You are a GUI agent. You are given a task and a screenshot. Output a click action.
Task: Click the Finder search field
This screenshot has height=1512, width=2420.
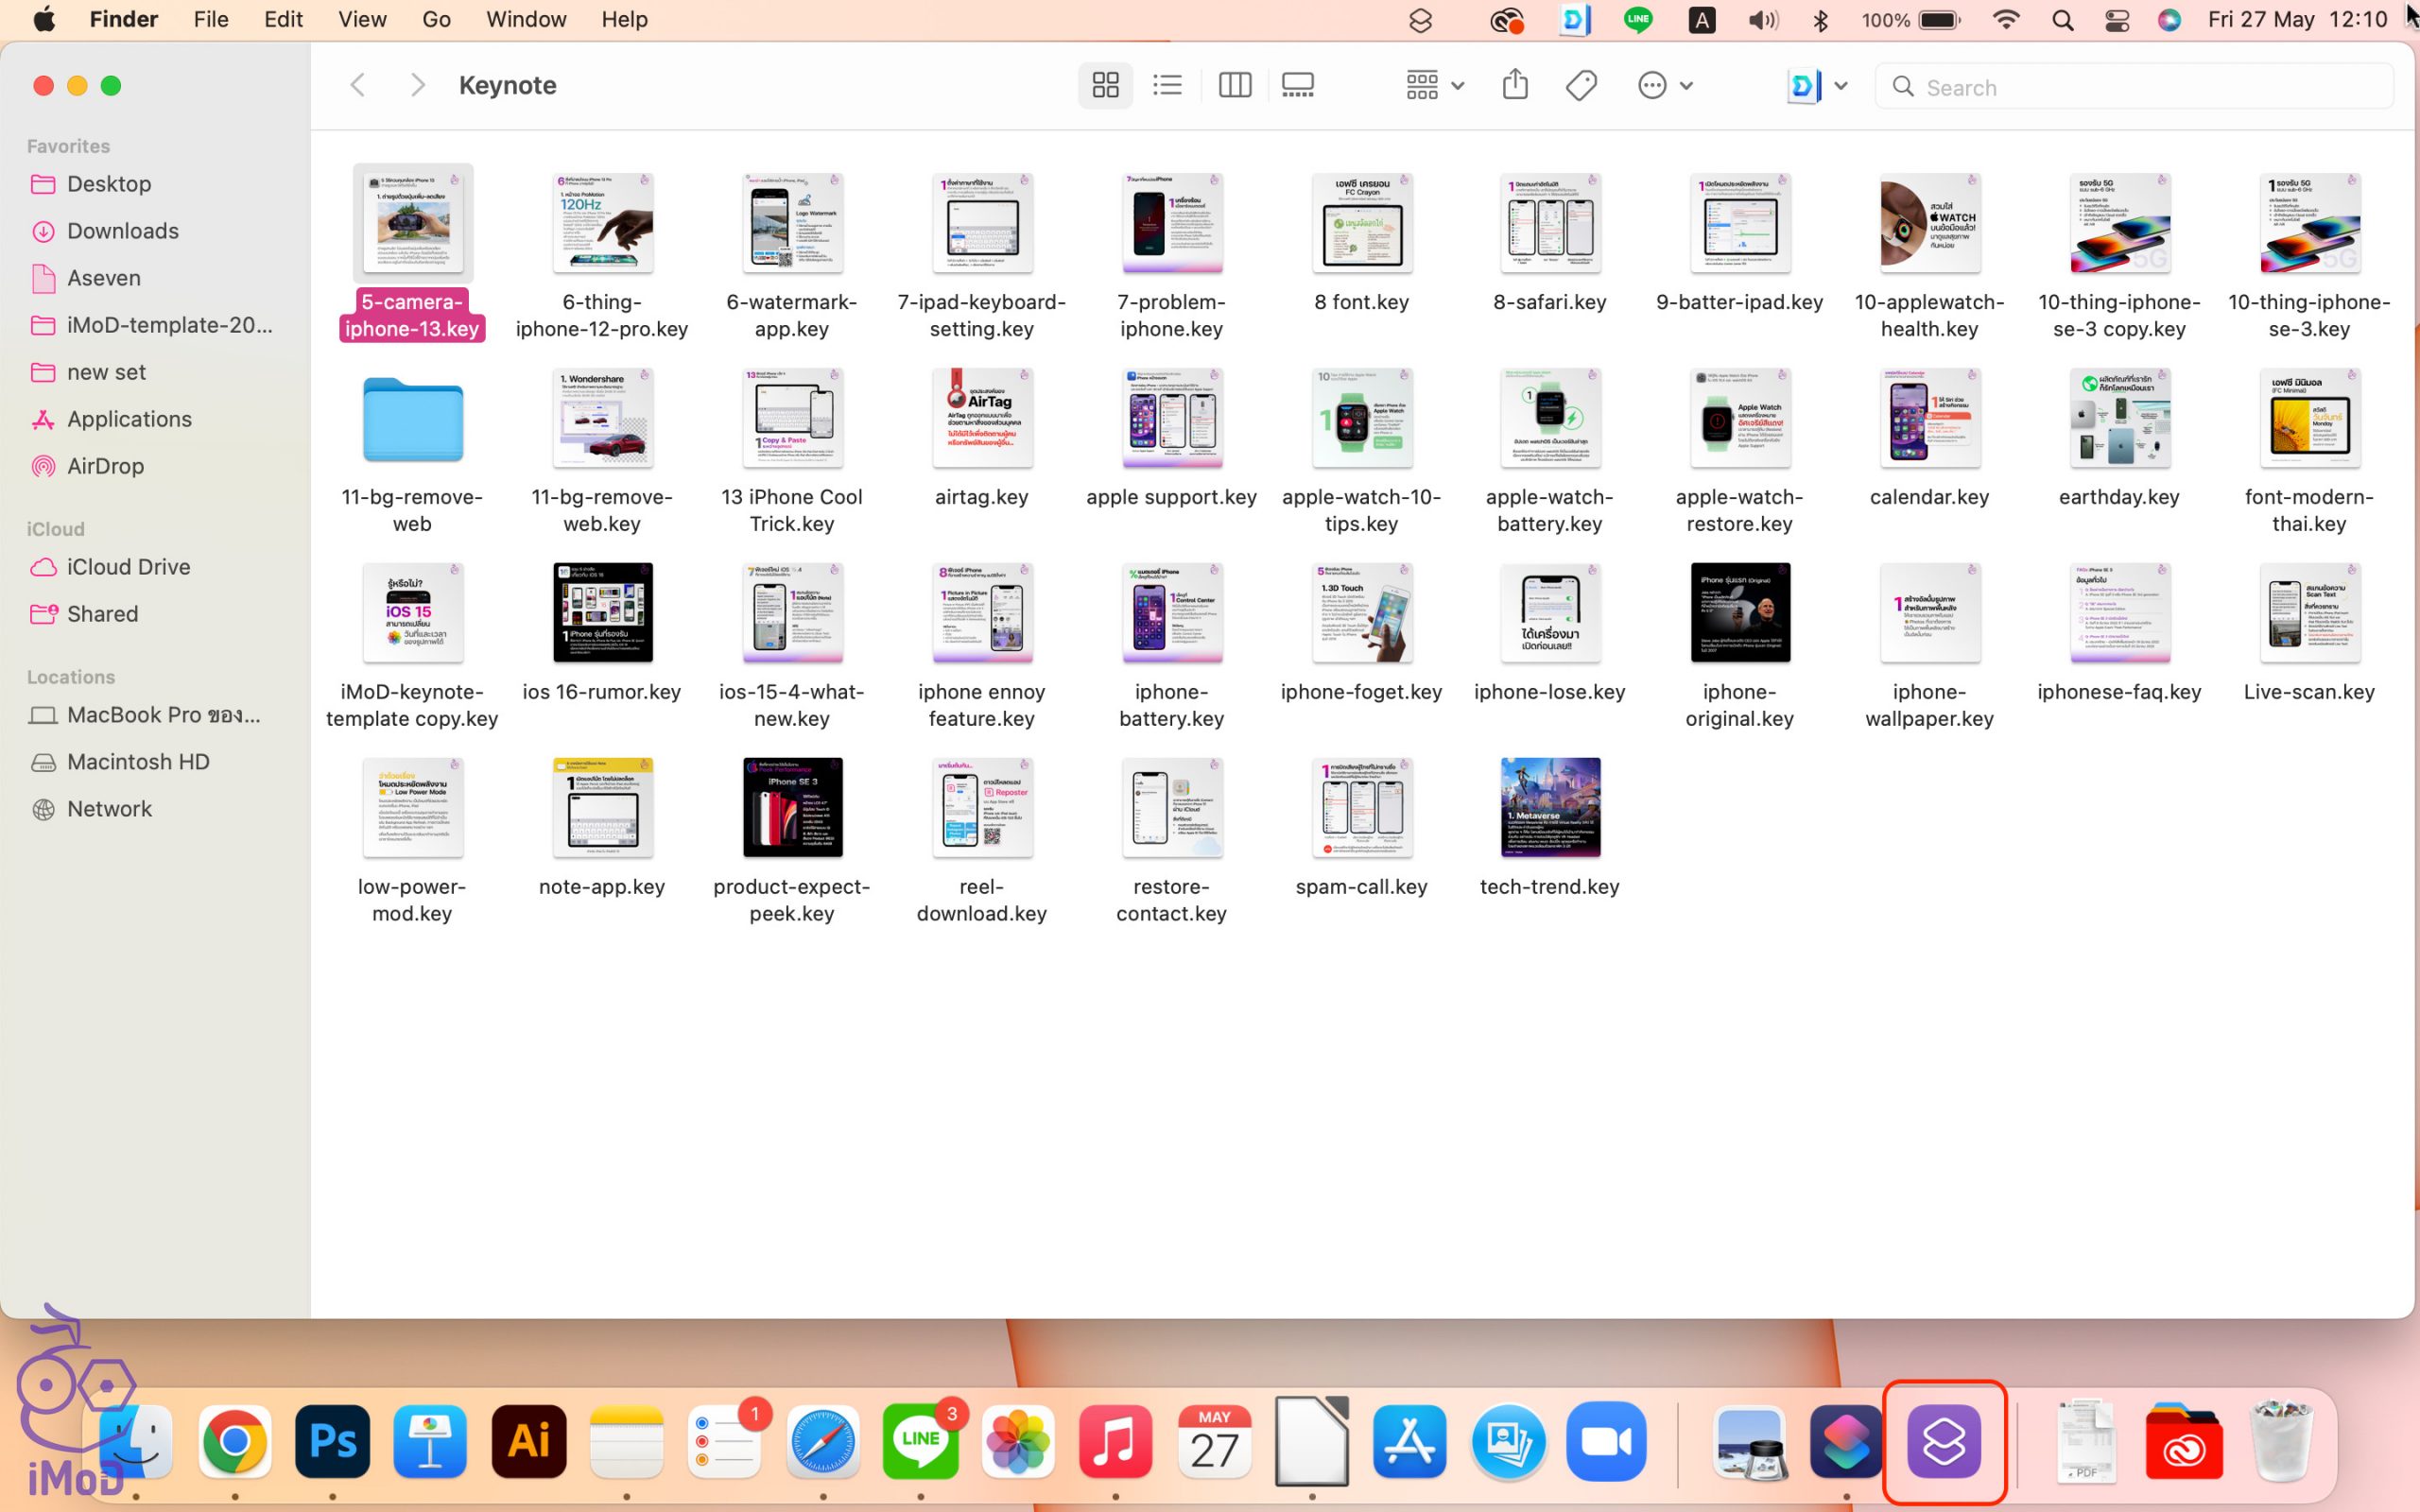click(2140, 87)
